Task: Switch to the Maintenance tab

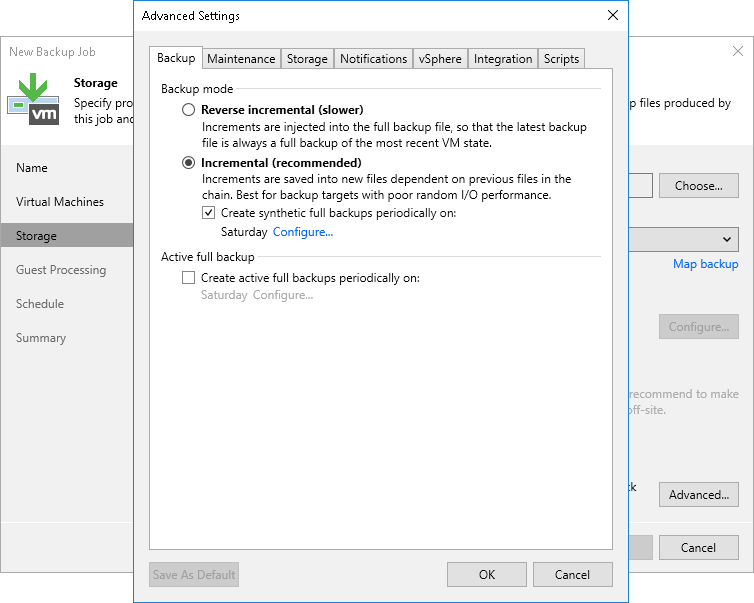Action: (x=241, y=59)
